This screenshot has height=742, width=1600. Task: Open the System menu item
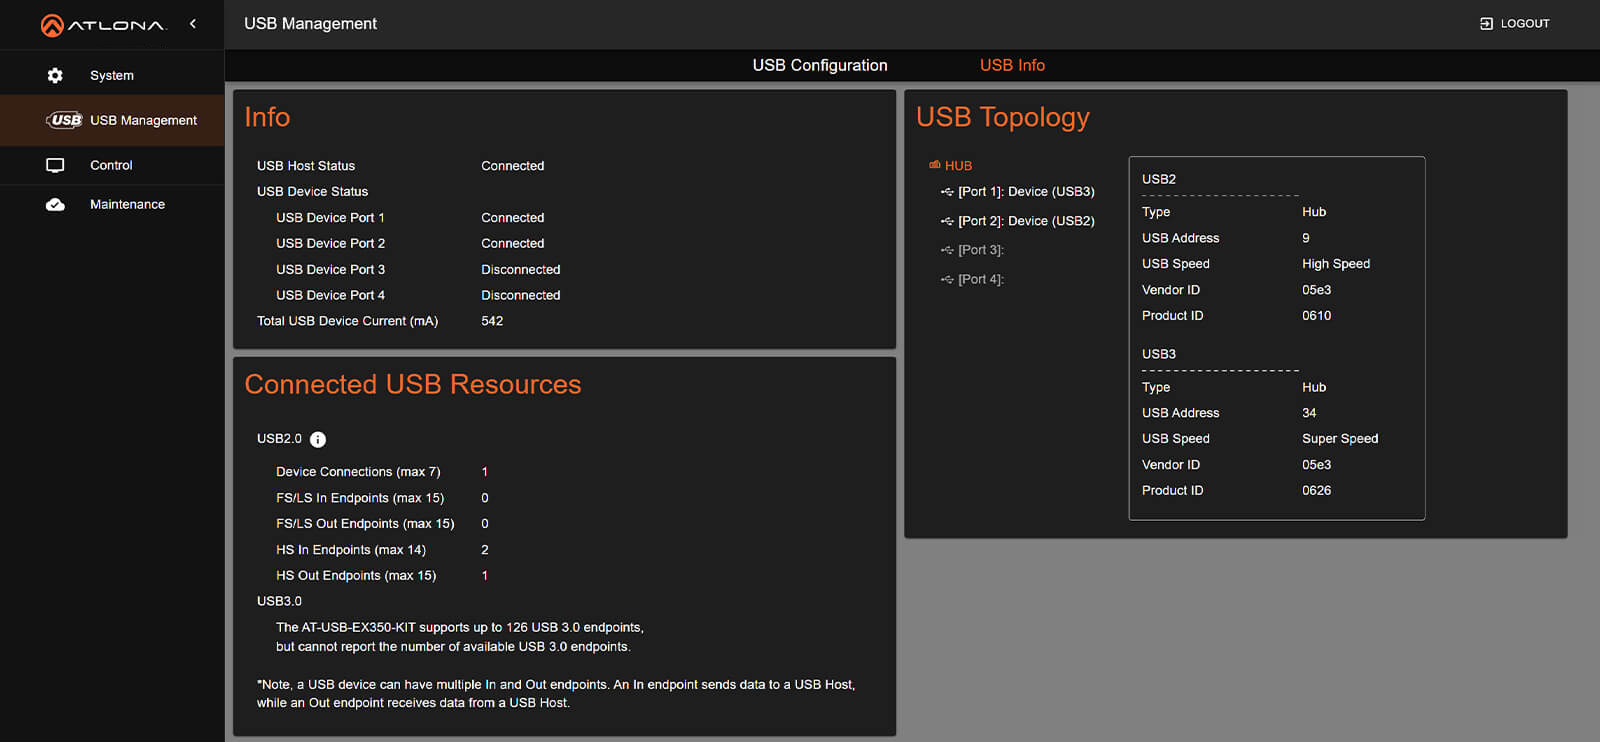(x=112, y=75)
